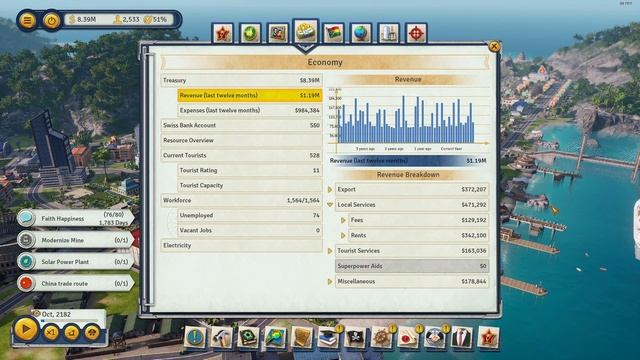
Task: Select Vacant Jobs row
Action: pos(250,230)
